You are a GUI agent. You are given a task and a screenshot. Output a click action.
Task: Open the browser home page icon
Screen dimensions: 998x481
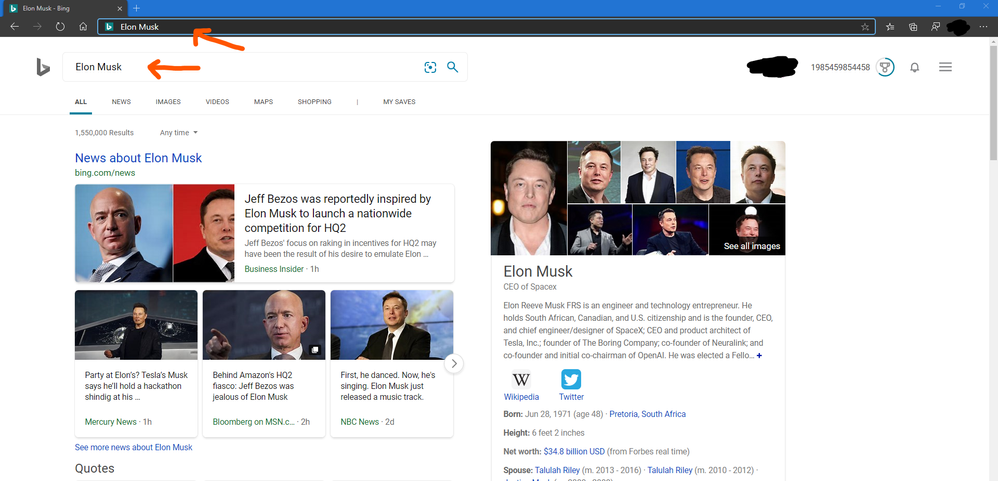pos(83,27)
